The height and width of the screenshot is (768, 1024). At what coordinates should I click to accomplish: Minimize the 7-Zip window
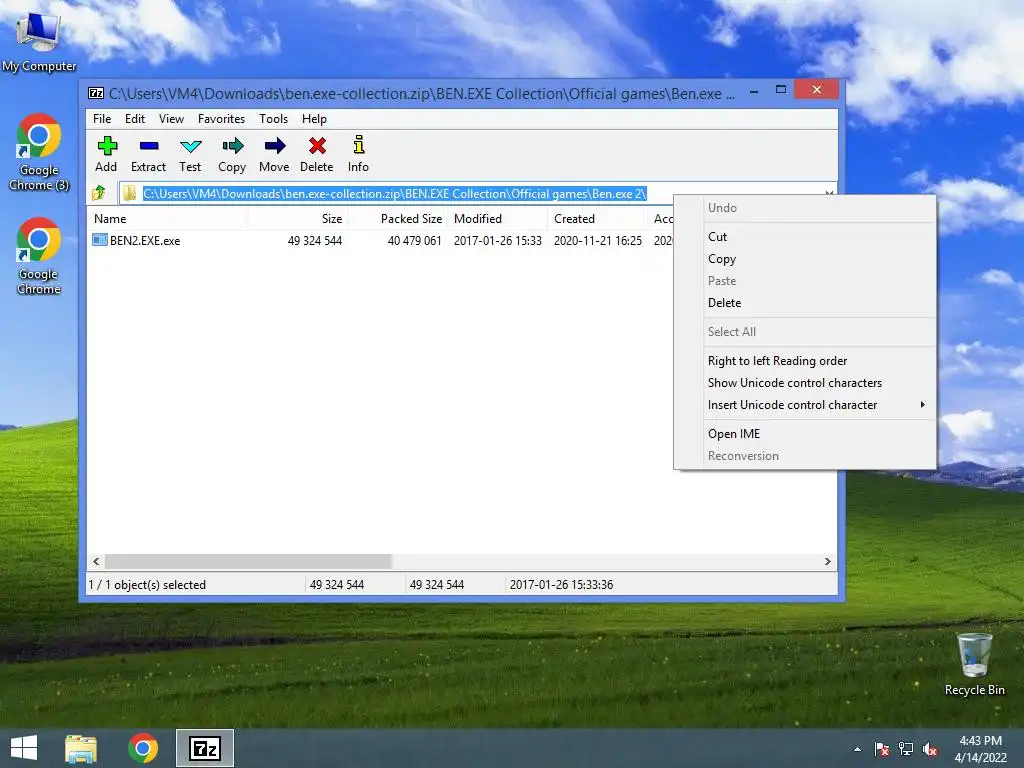pos(754,91)
